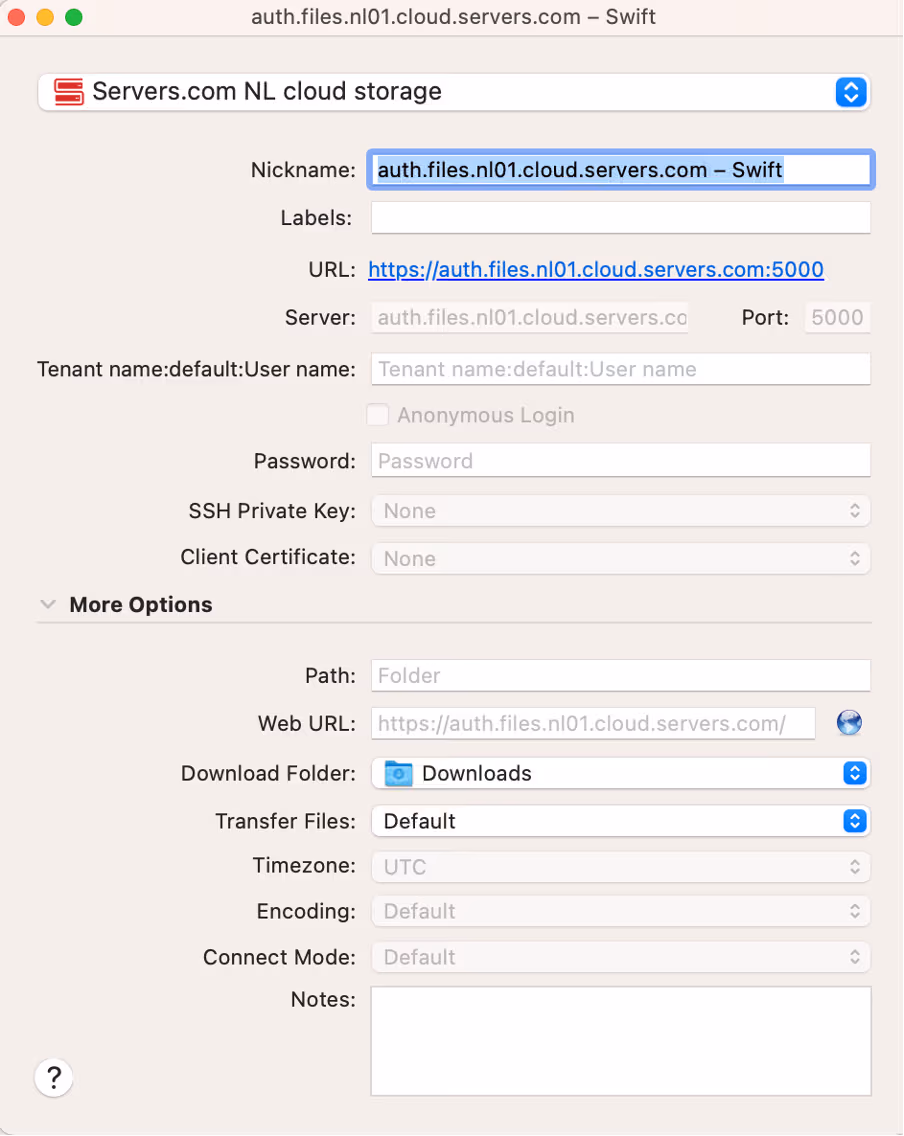Image resolution: width=904 pixels, height=1136 pixels.
Task: Click the Labels: label
Action: (316, 217)
